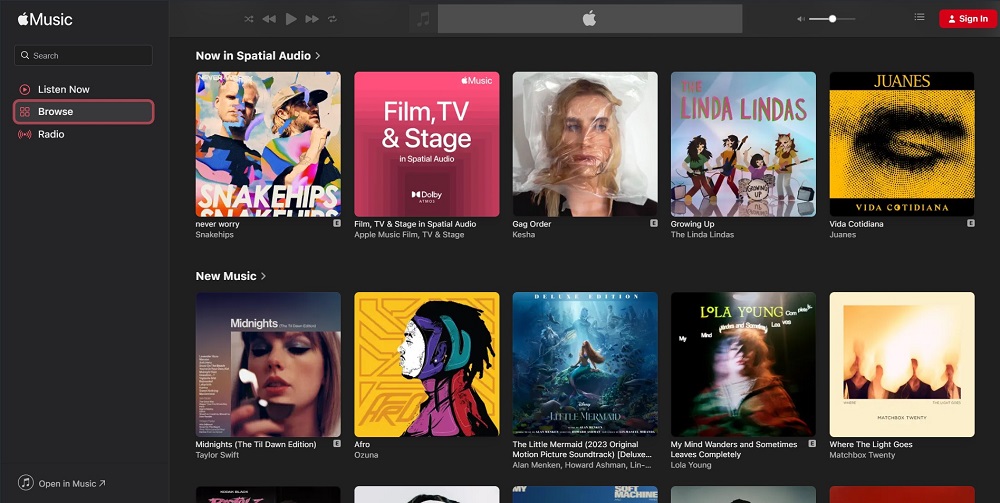Focus the Search field
The width and height of the screenshot is (1000, 503).
coord(84,55)
